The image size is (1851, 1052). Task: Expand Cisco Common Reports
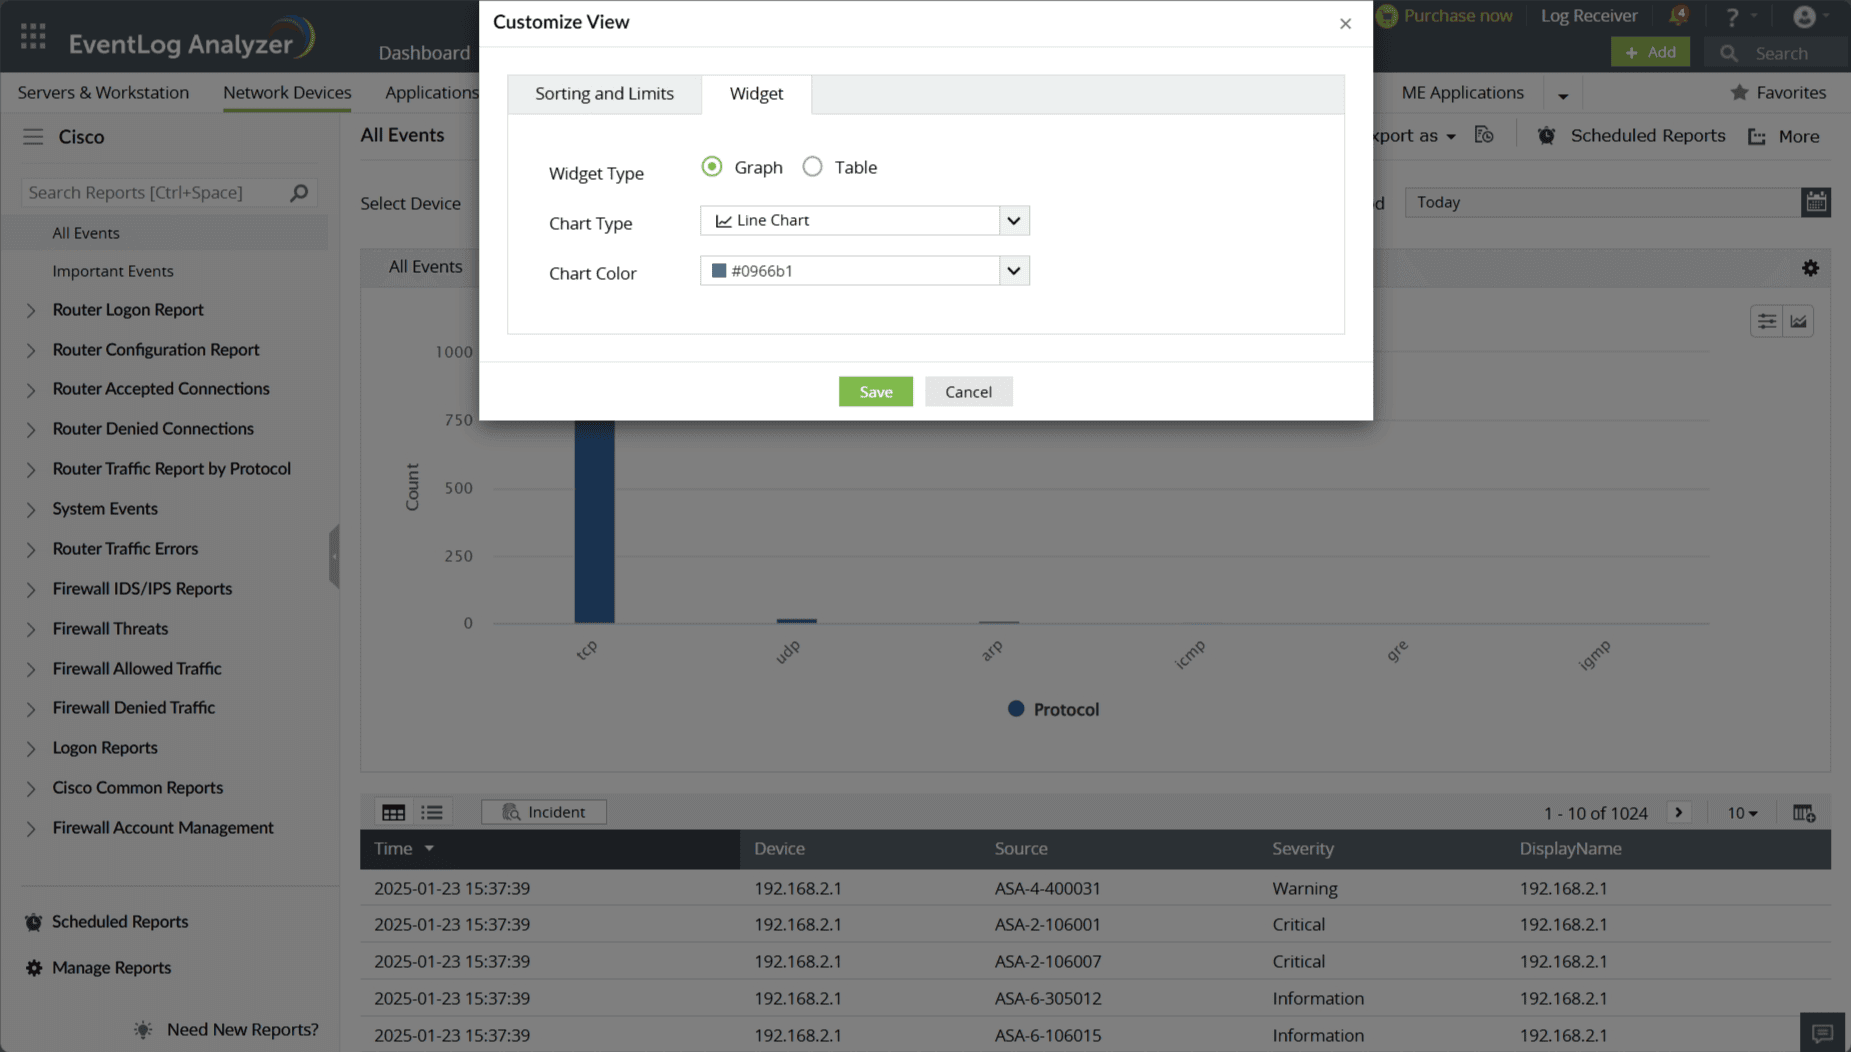[x=31, y=789]
